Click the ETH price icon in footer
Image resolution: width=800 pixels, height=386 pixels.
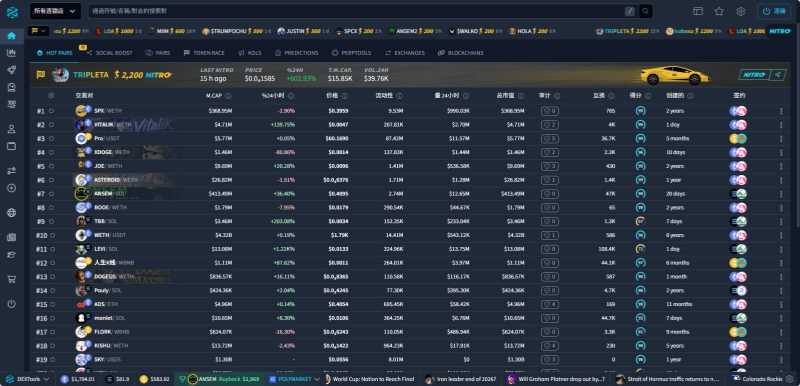pyautogui.click(x=64, y=379)
